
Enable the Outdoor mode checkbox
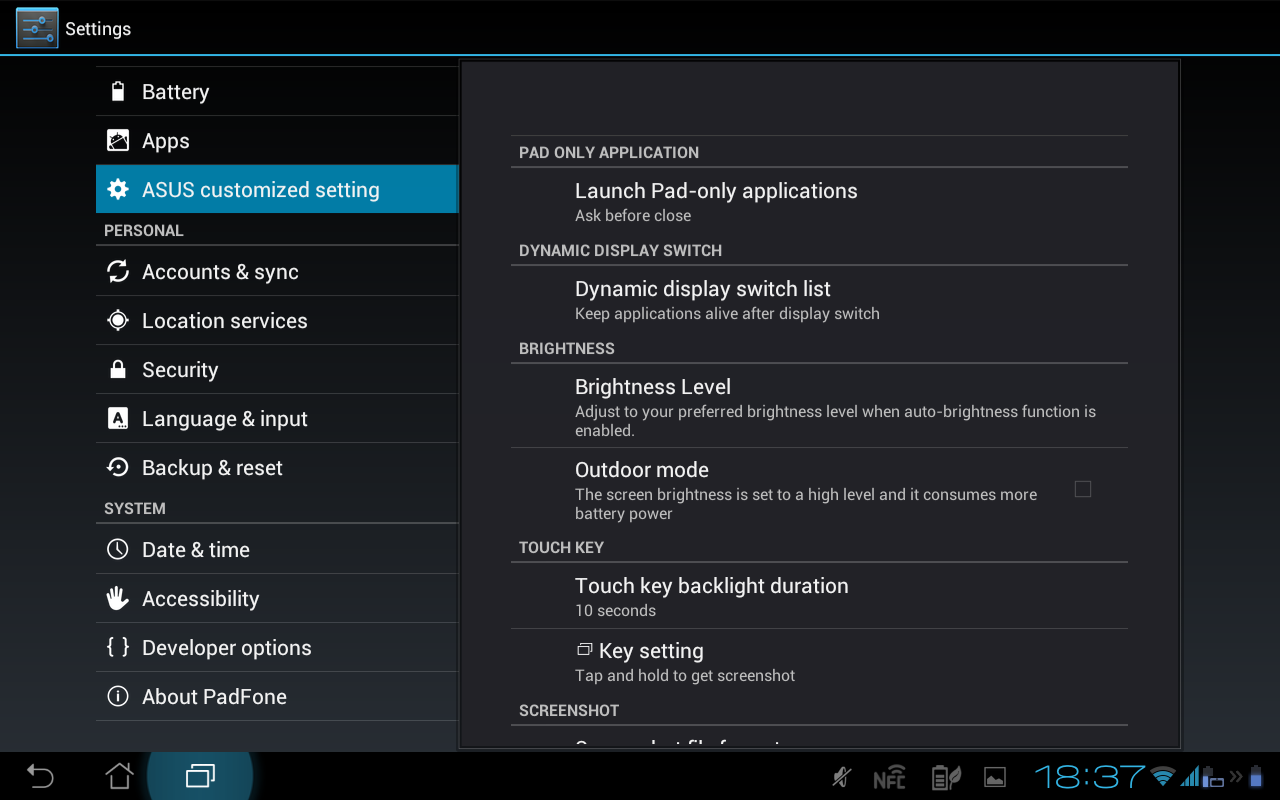[1083, 489]
